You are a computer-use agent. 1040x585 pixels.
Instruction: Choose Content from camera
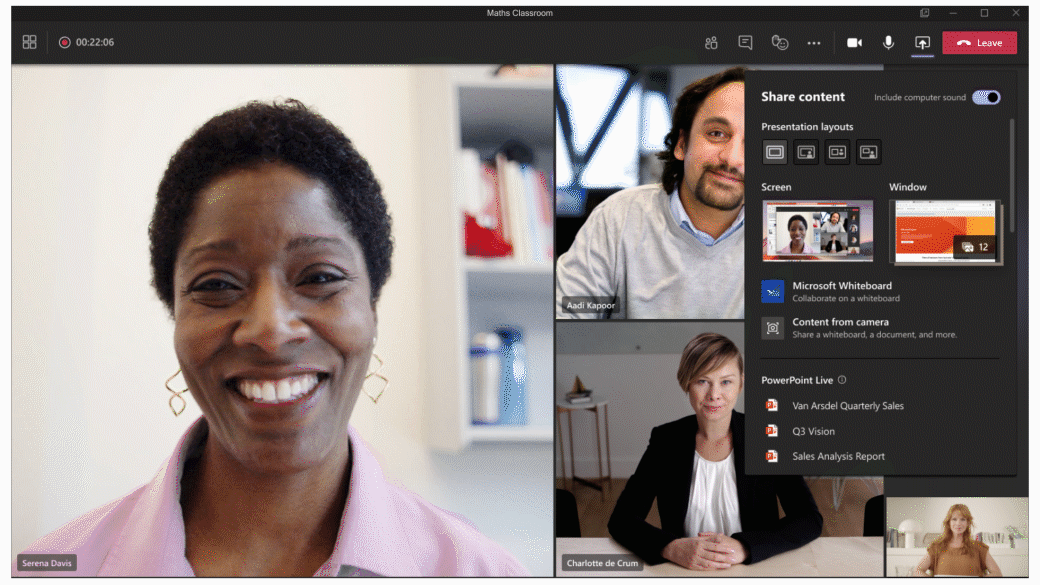point(880,328)
